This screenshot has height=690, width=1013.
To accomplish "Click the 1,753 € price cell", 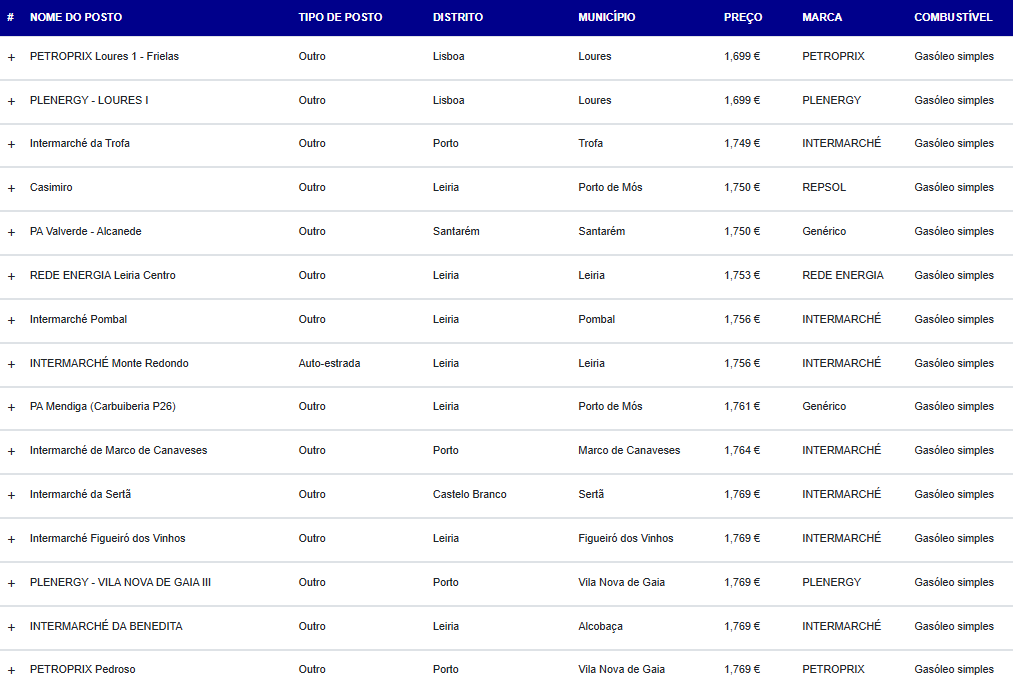I will coord(742,275).
